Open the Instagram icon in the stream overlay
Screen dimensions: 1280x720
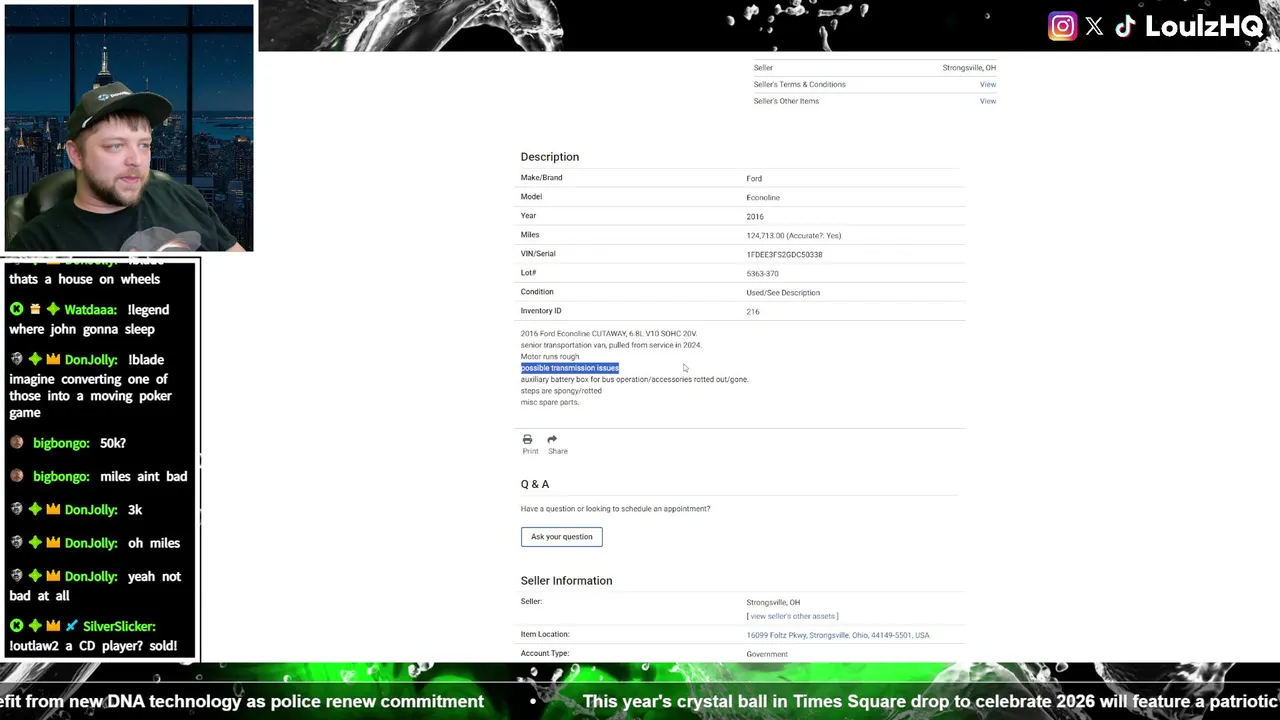click(1062, 26)
